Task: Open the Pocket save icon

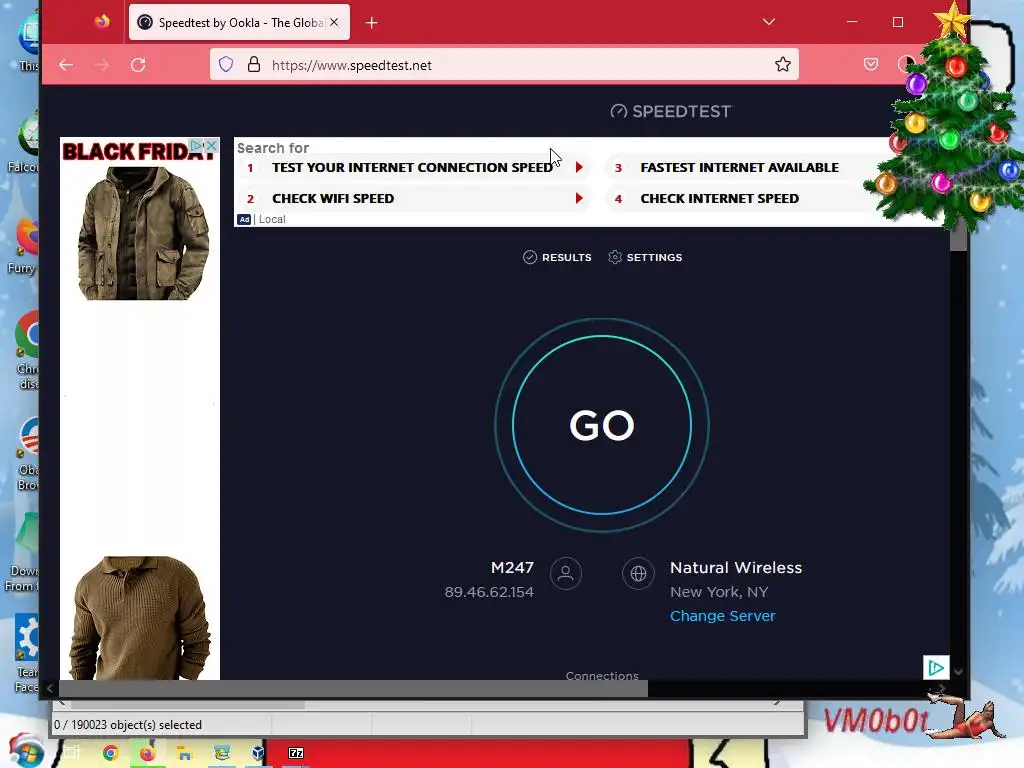Action: [871, 65]
